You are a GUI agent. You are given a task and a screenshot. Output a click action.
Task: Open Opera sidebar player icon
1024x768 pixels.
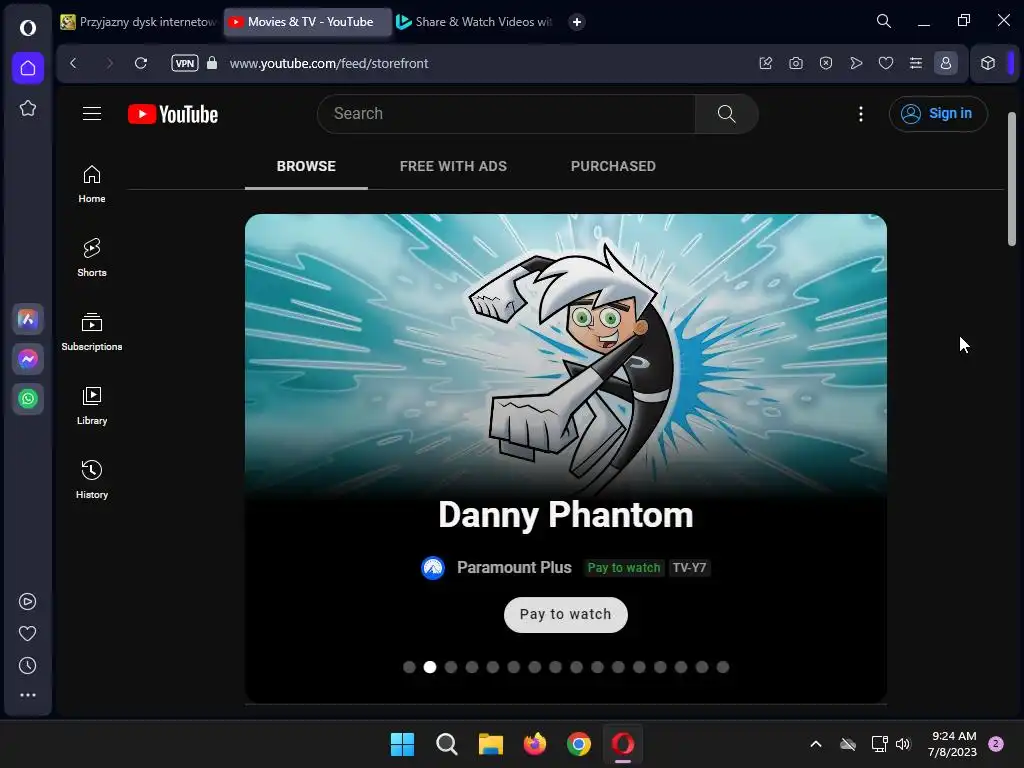(27, 601)
